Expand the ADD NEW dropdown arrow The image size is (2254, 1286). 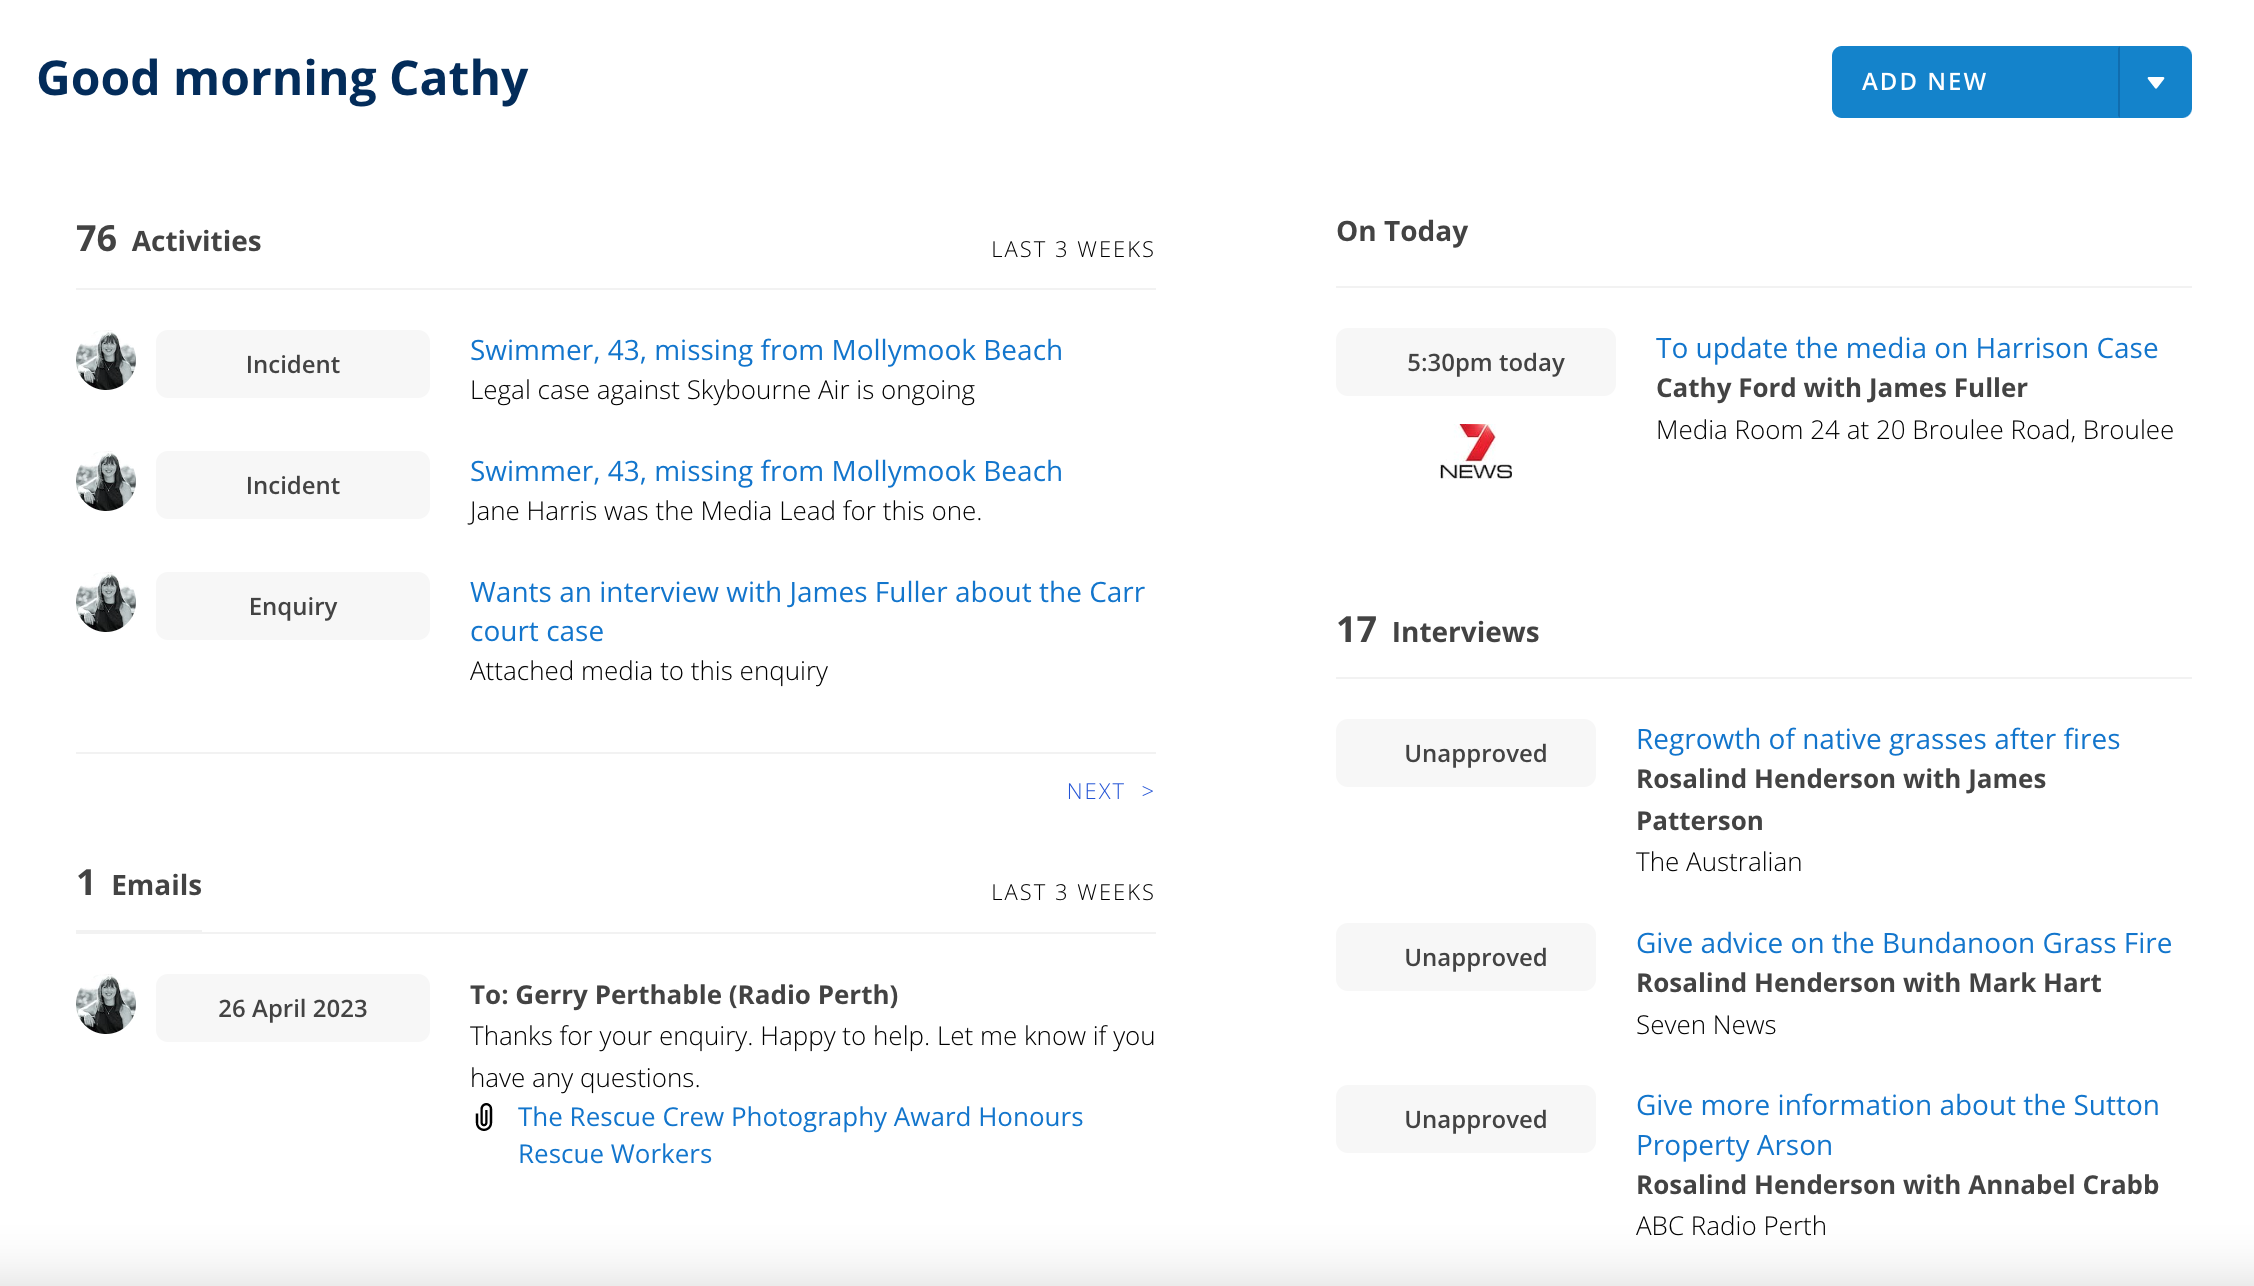click(x=2155, y=82)
